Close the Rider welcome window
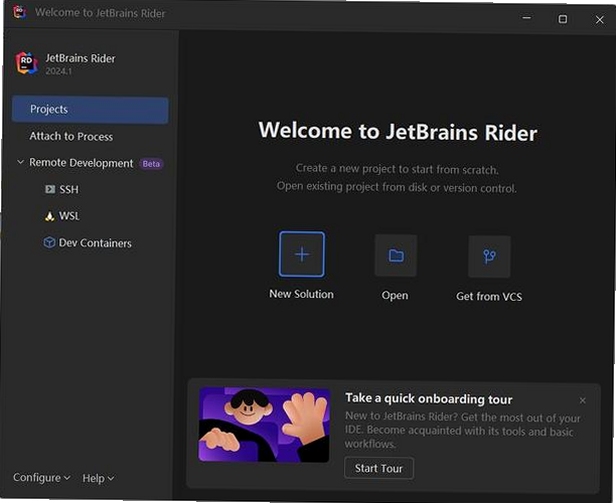Screen dimensions: 616x503 click(x=600, y=20)
